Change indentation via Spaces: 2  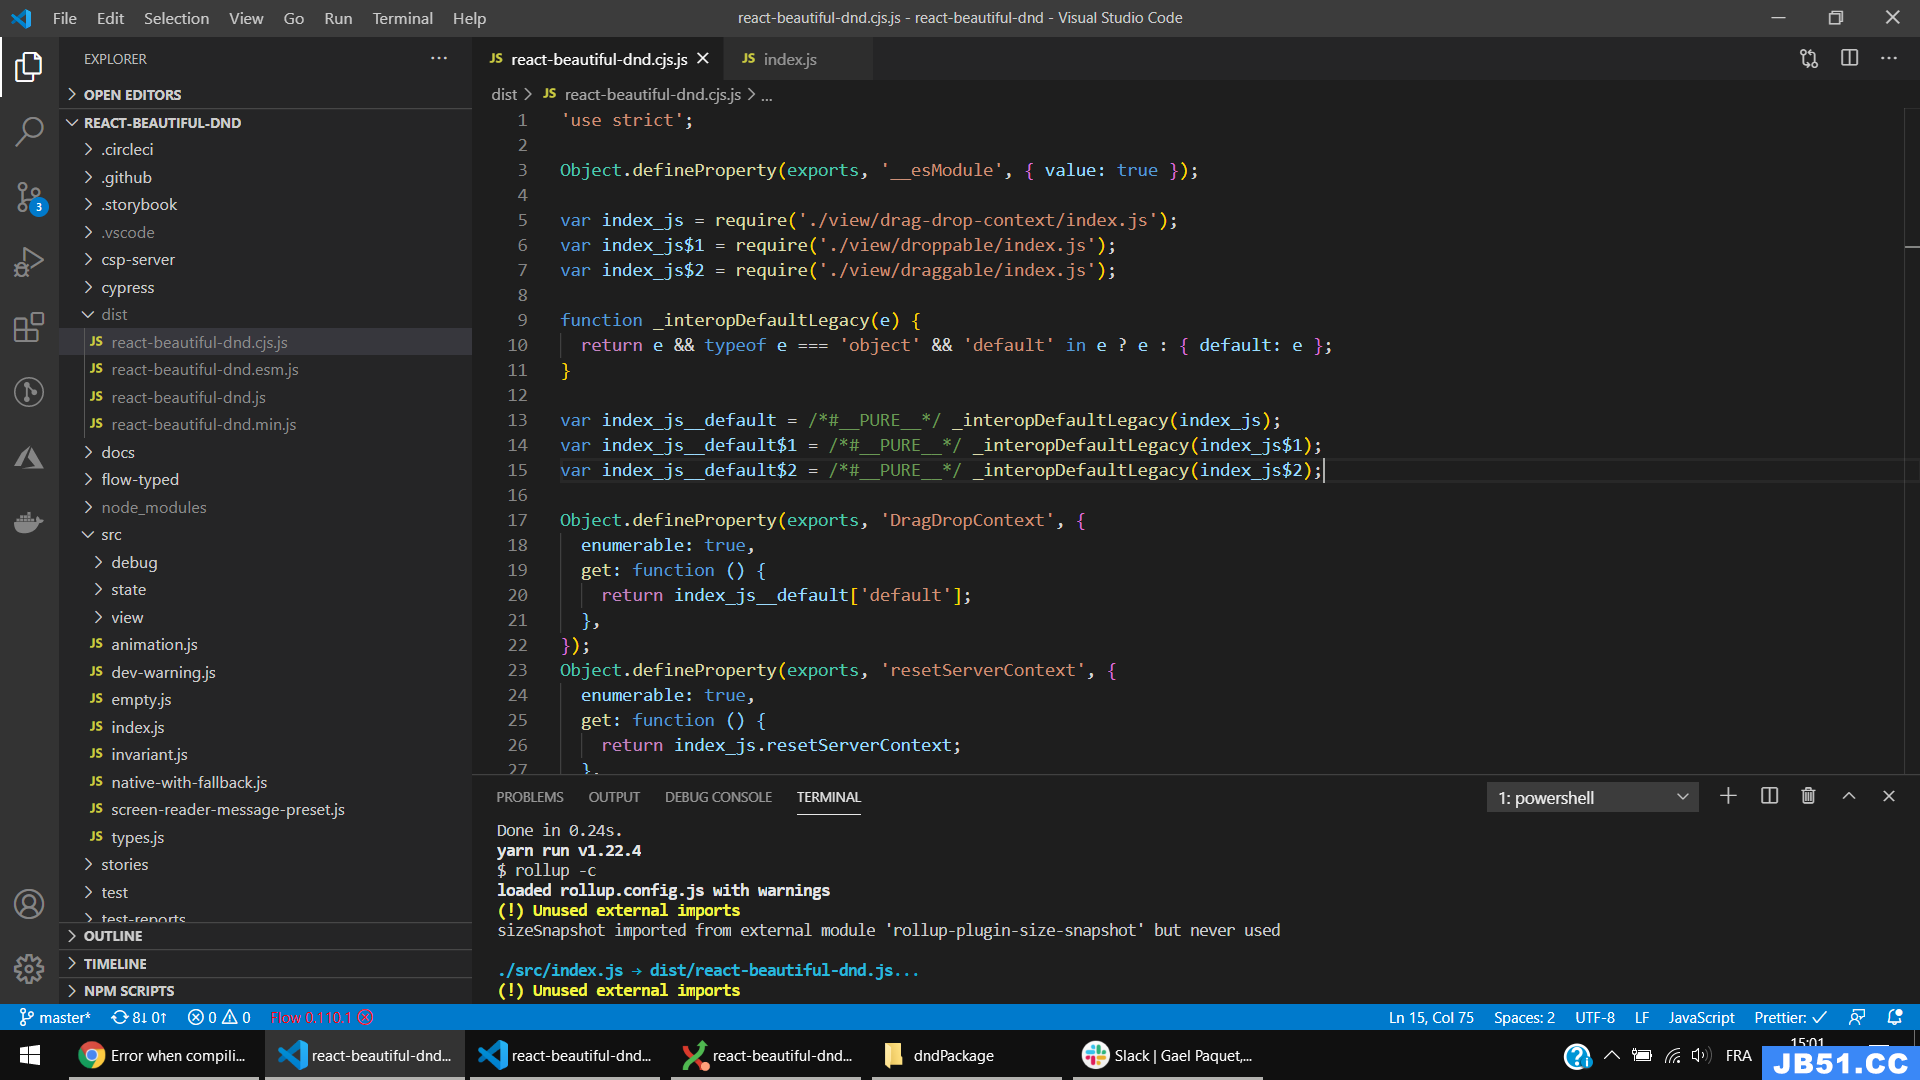pos(1524,1017)
